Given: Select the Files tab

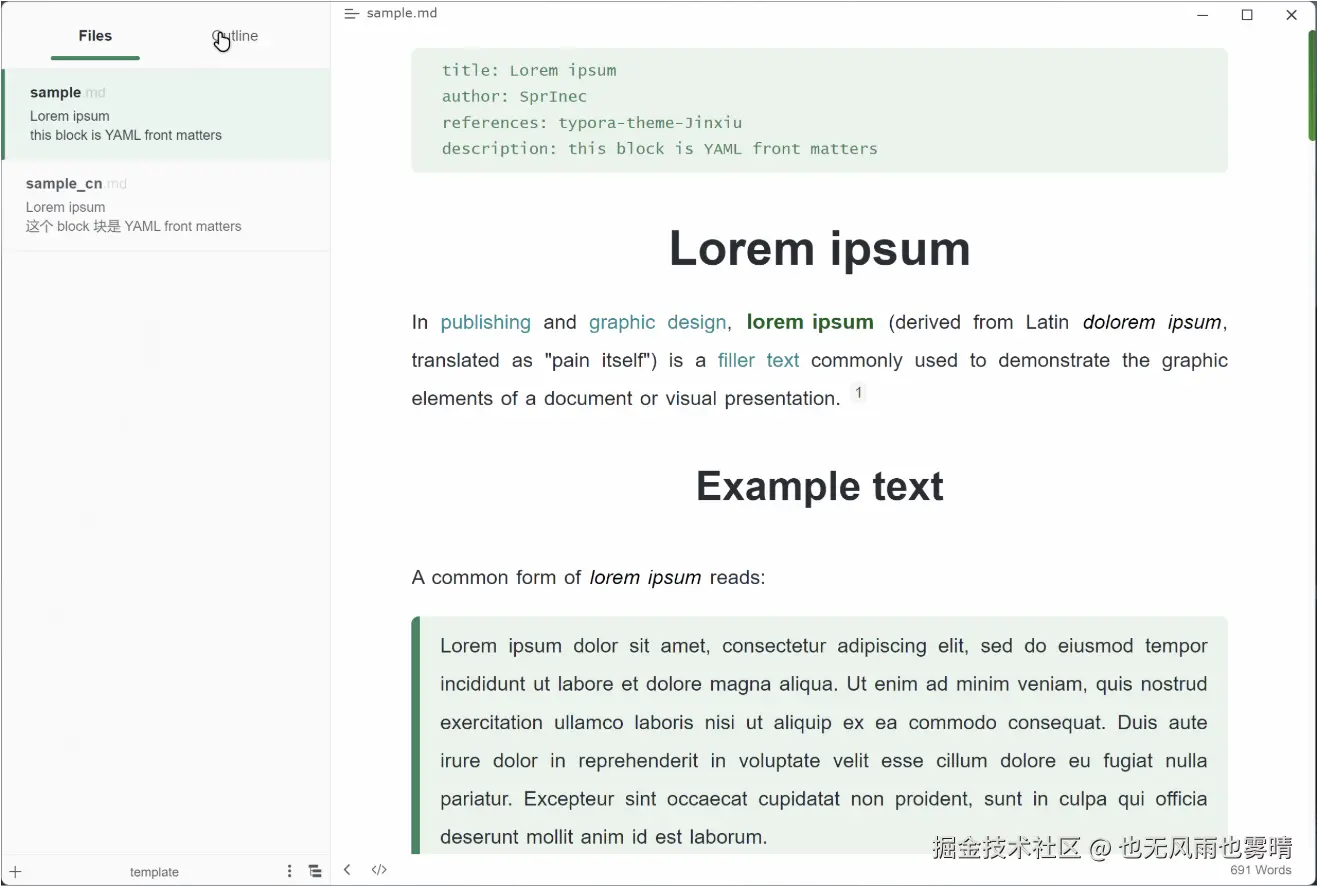Looking at the screenshot, I should [95, 36].
